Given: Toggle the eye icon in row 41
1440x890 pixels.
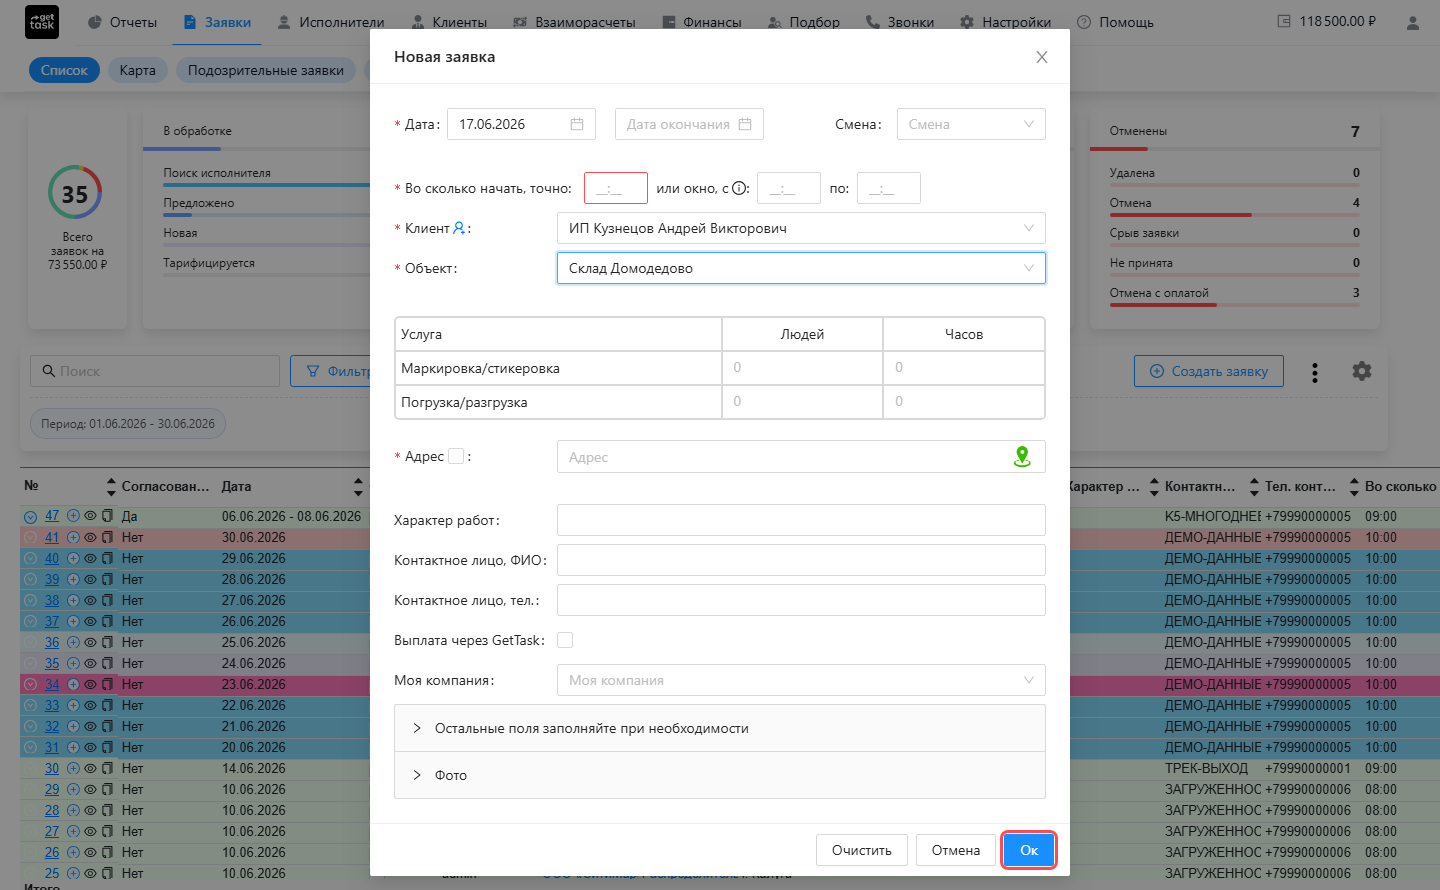Looking at the screenshot, I should pos(90,537).
